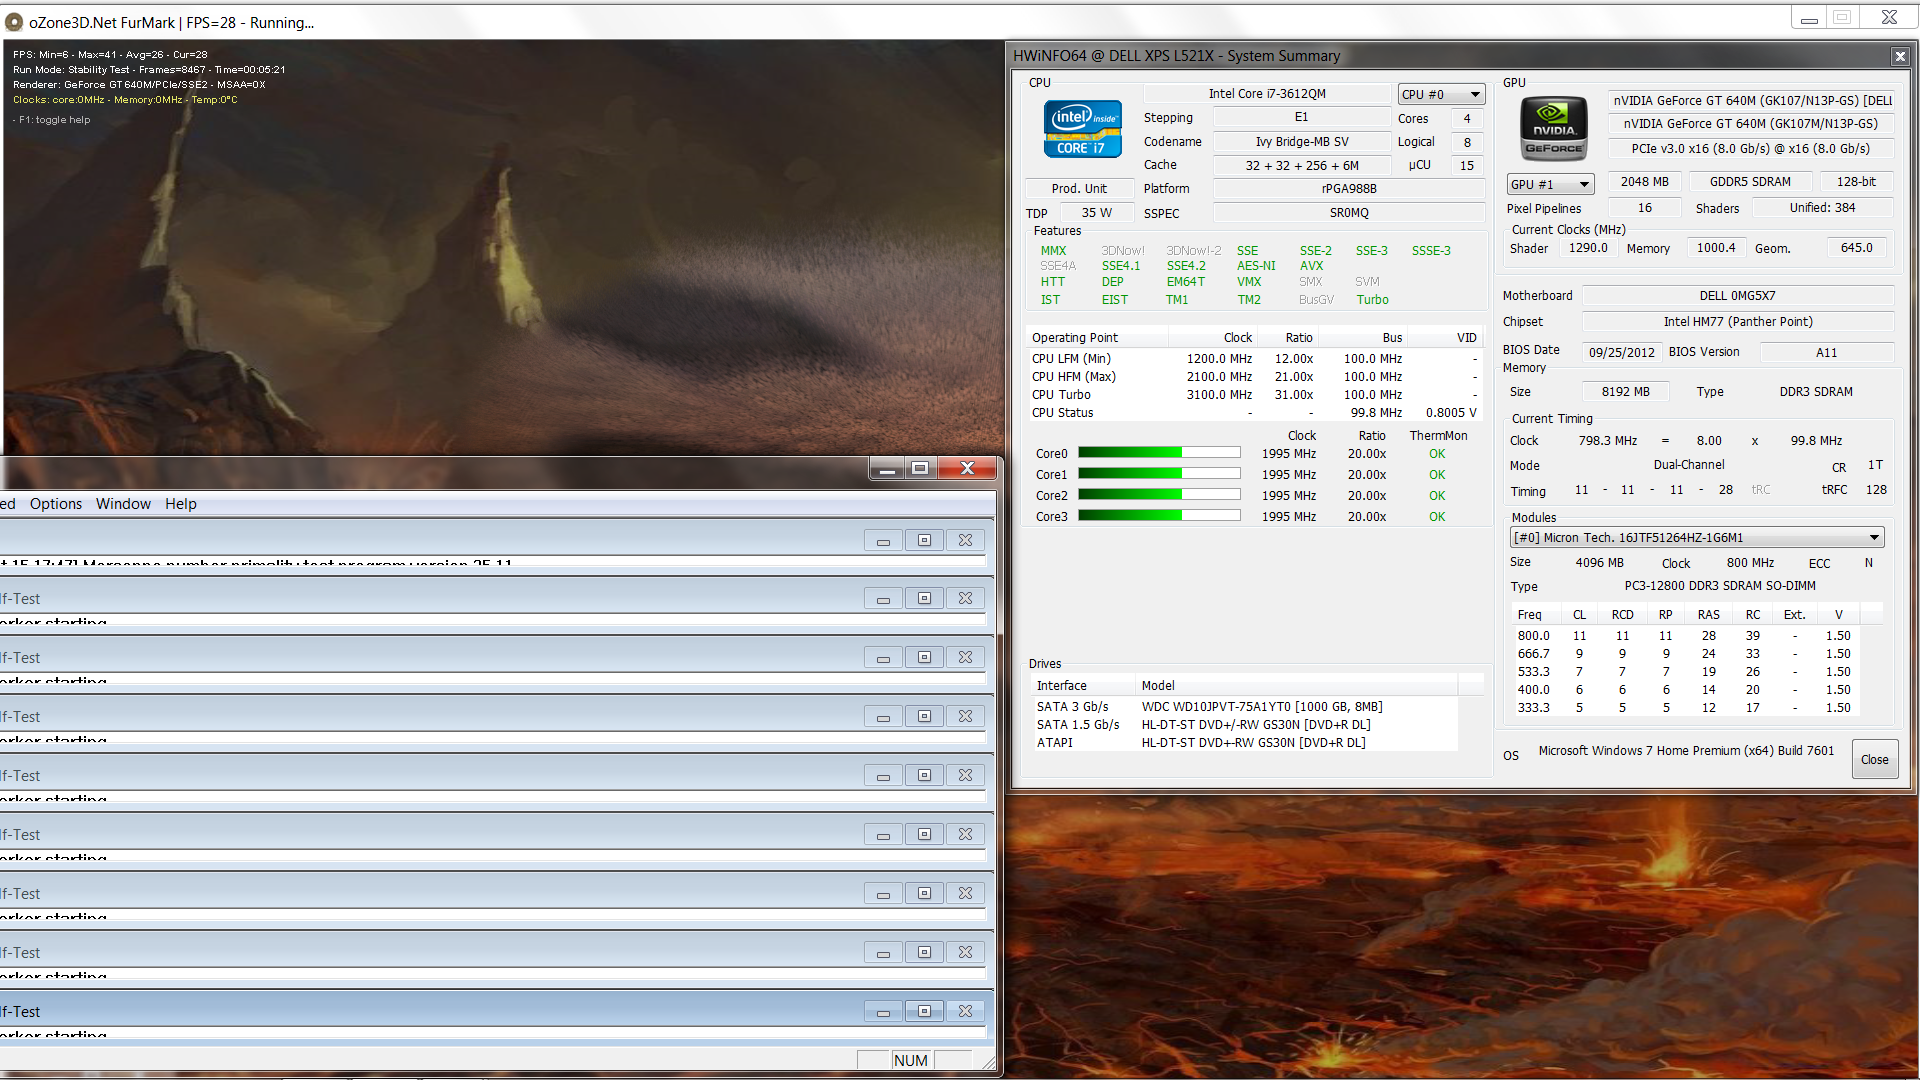Minimize the second Prime95 worker window

point(883,599)
